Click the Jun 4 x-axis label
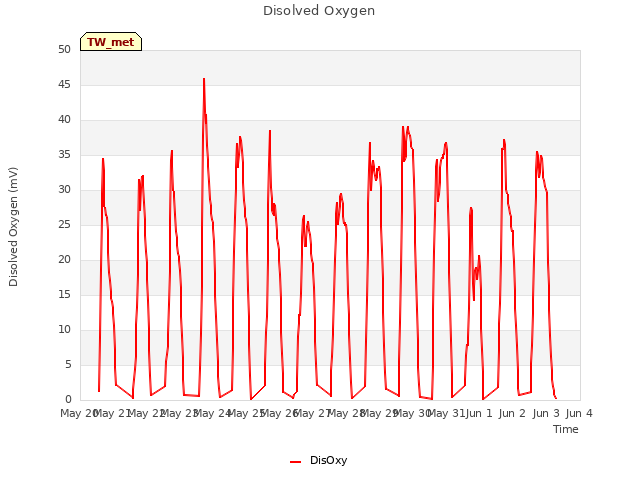 click(579, 413)
